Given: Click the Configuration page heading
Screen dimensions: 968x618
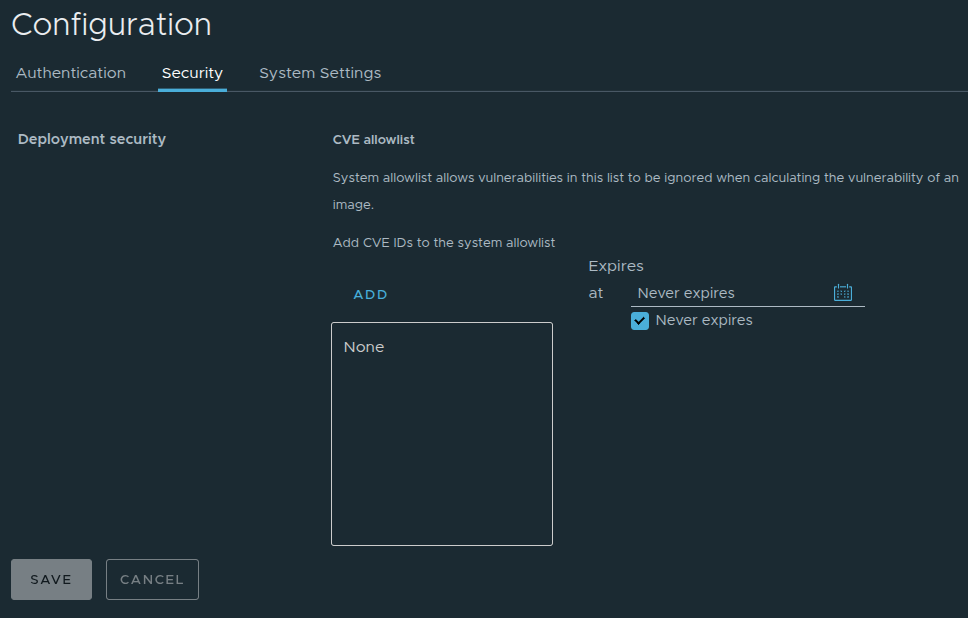Looking at the screenshot, I should click(x=111, y=25).
